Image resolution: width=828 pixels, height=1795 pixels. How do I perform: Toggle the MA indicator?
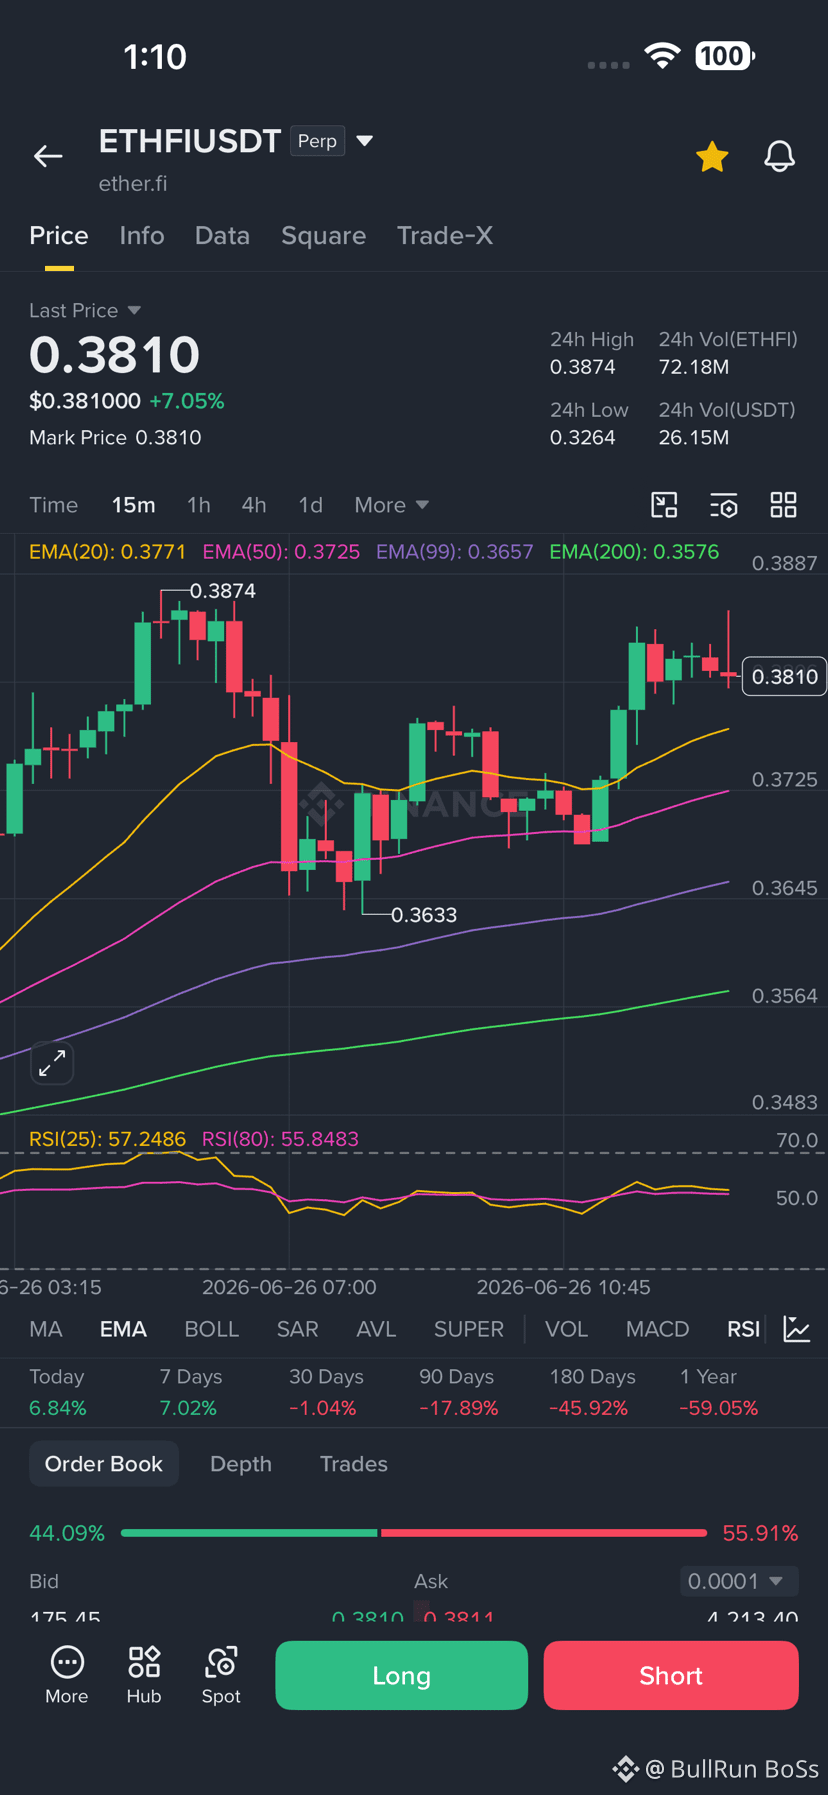(x=46, y=1329)
